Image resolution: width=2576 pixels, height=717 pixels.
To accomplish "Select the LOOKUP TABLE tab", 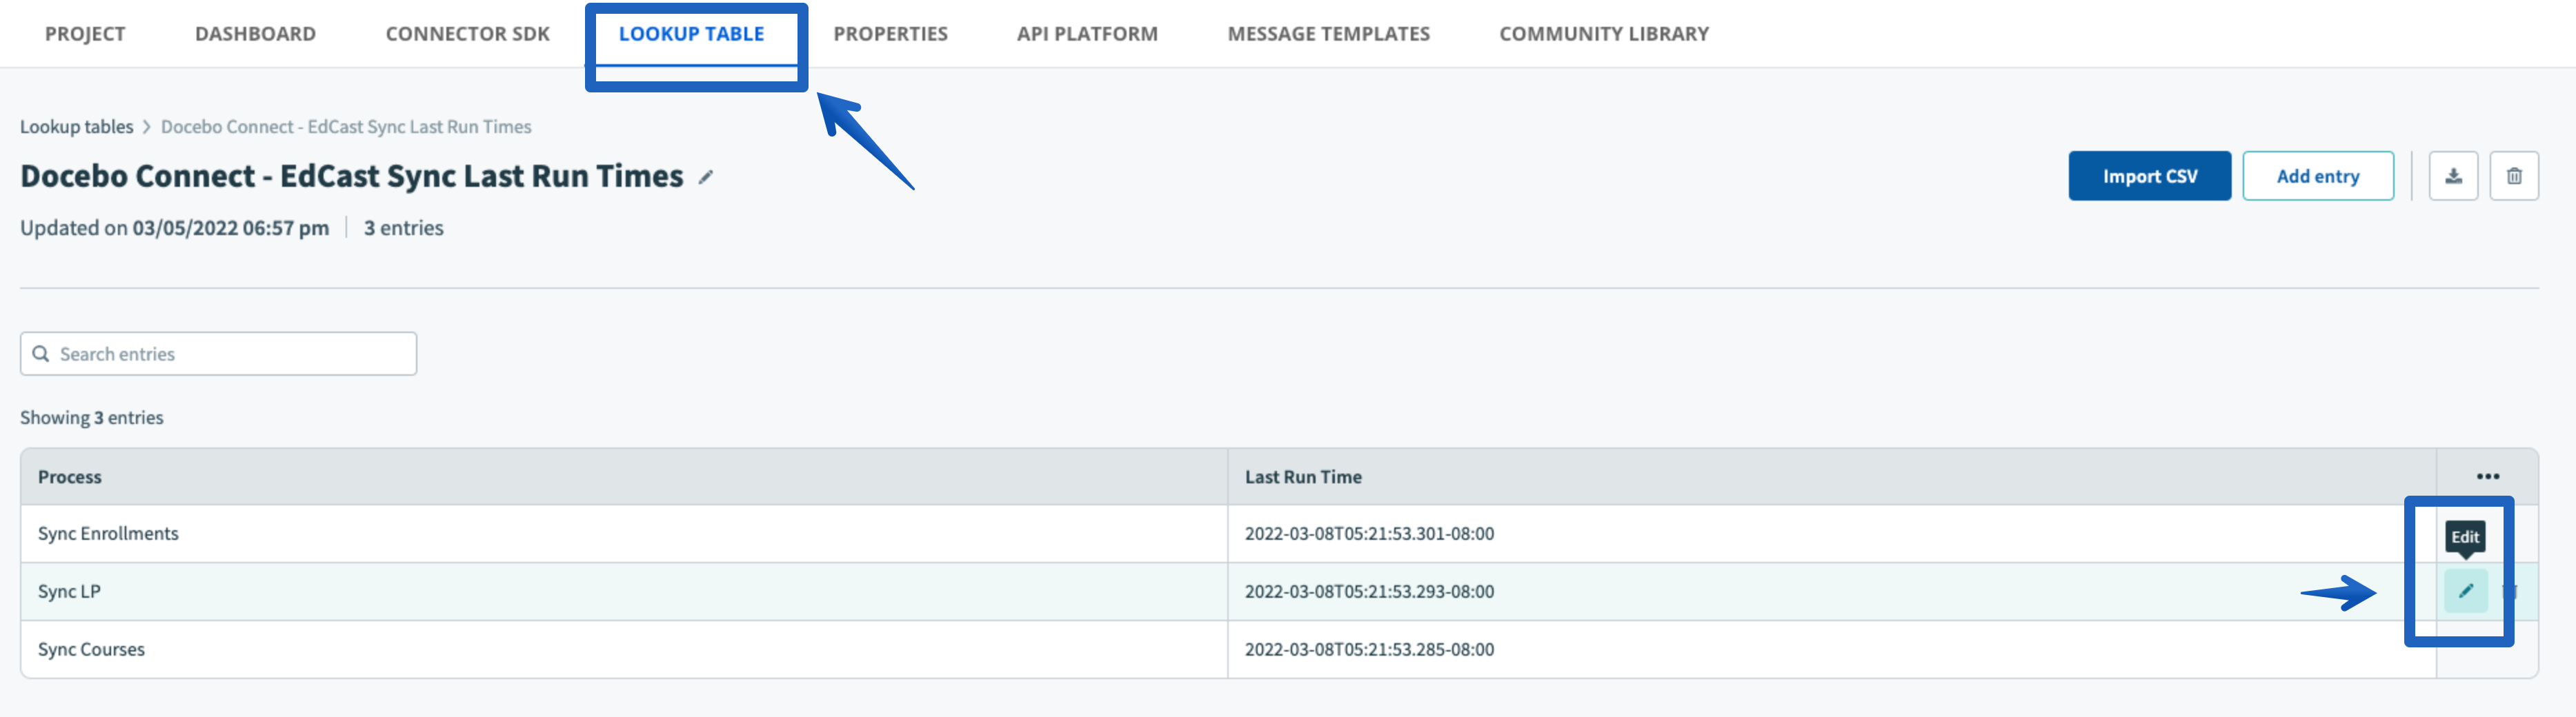I will click(x=691, y=34).
